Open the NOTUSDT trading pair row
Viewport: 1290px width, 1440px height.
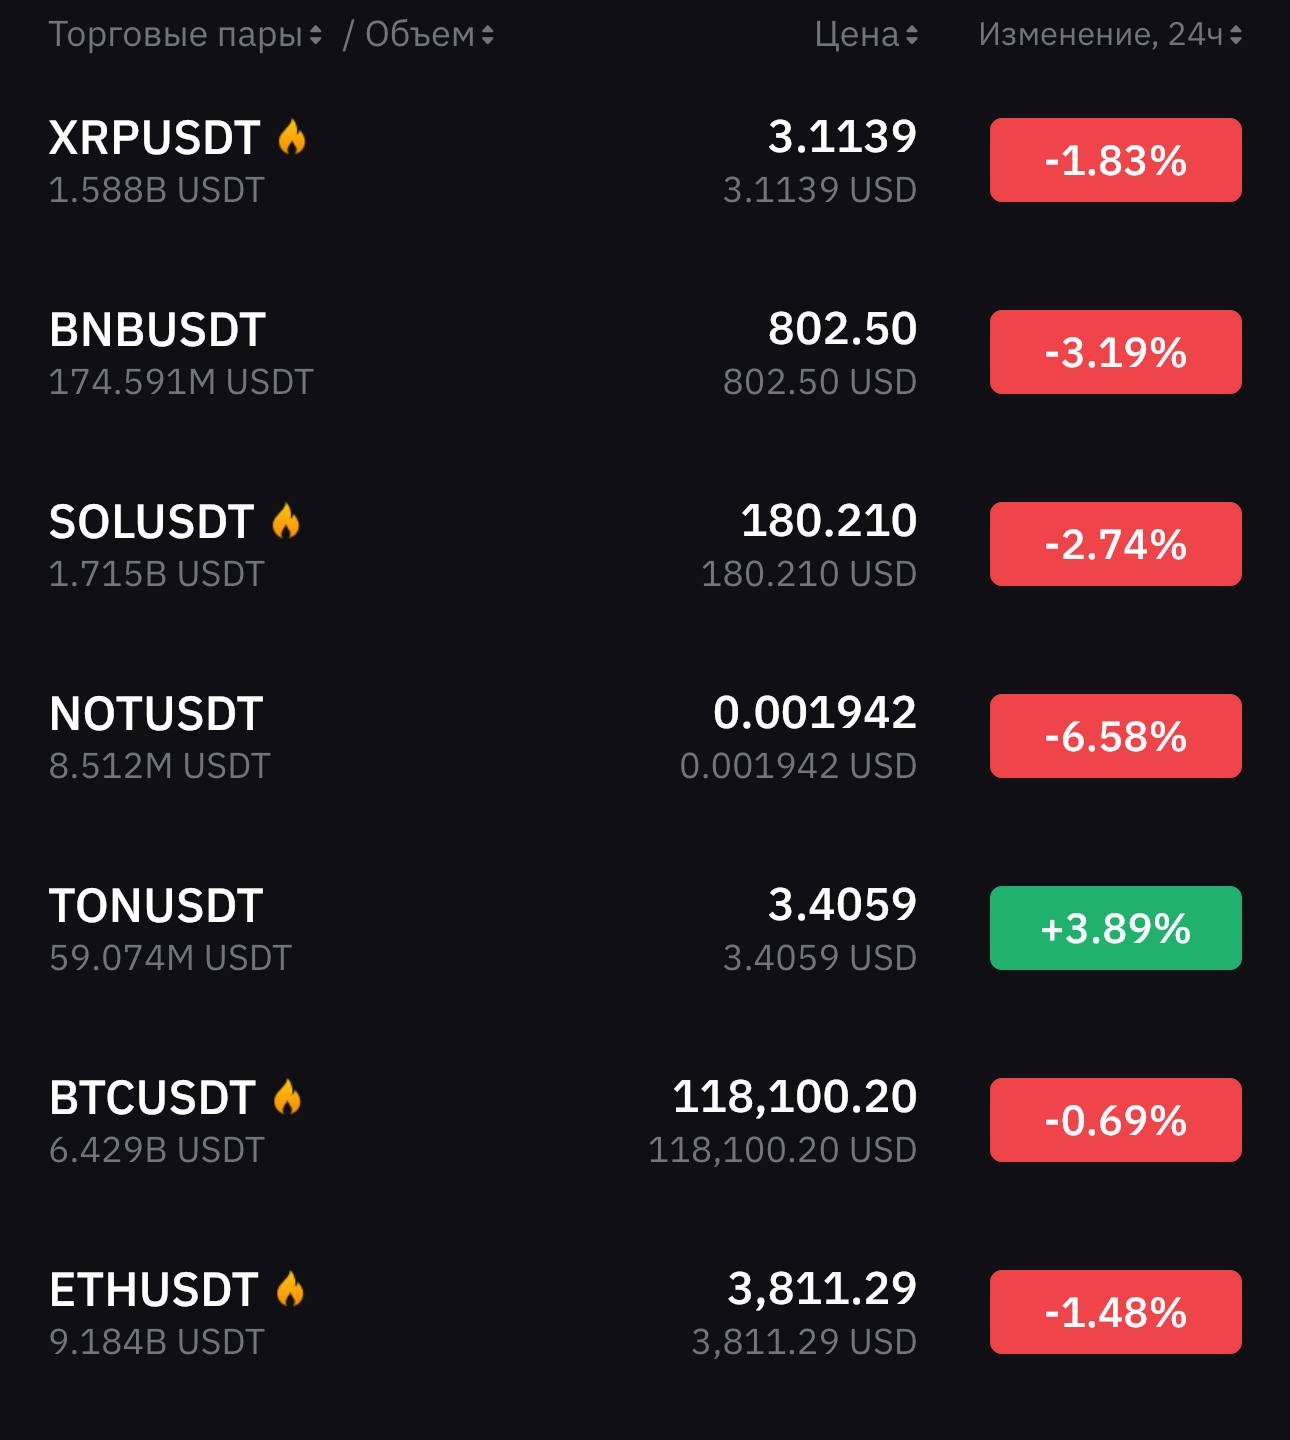(645, 737)
